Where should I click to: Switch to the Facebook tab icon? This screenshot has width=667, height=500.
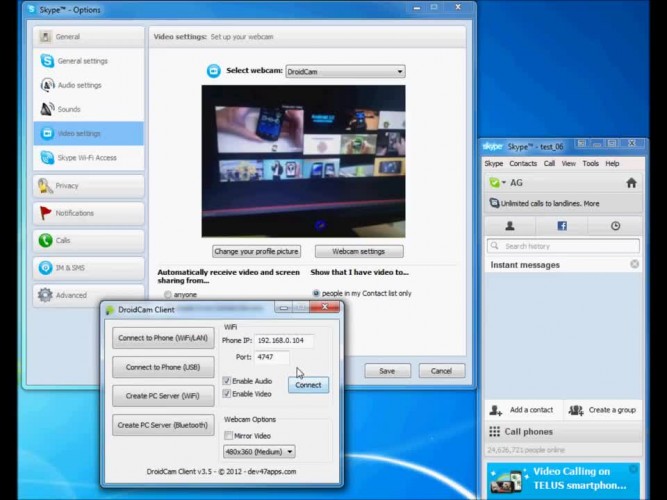coord(562,226)
